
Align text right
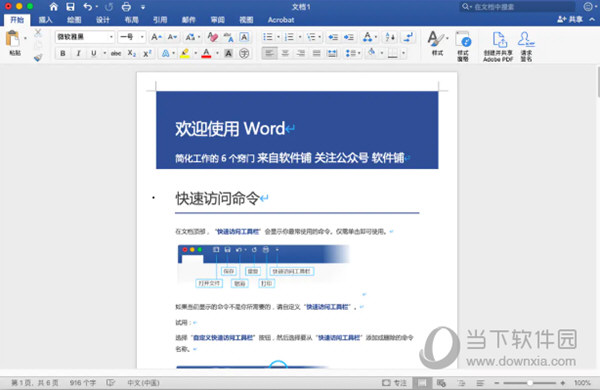(x=301, y=53)
